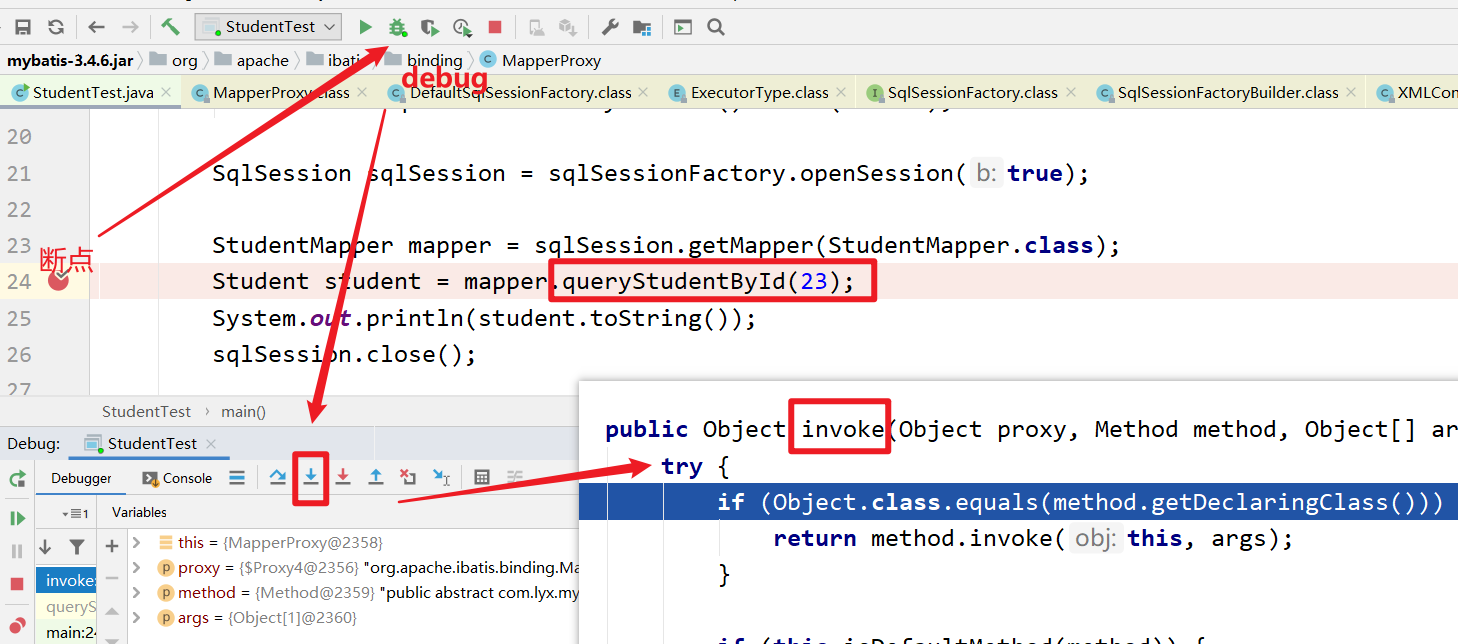The image size is (1458, 644).
Task: Click the Save All disk icon
Action: [x=22, y=27]
